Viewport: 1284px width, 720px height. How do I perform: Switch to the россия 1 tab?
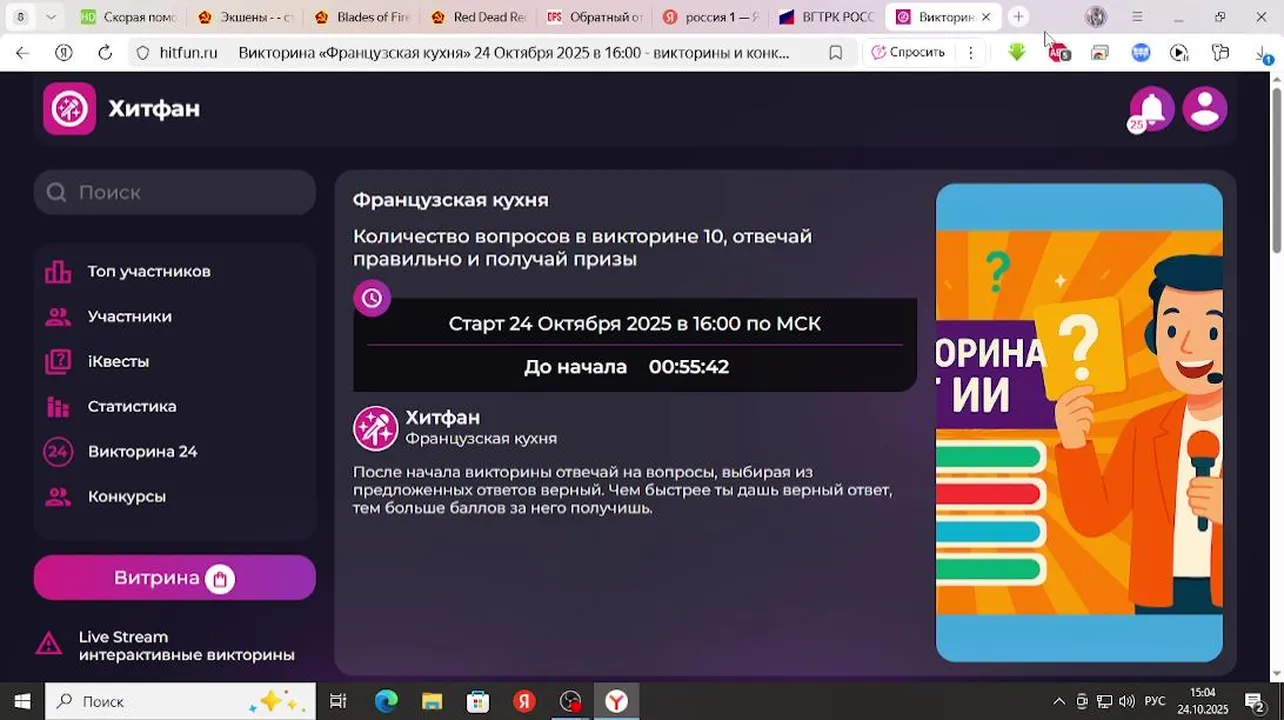click(712, 17)
